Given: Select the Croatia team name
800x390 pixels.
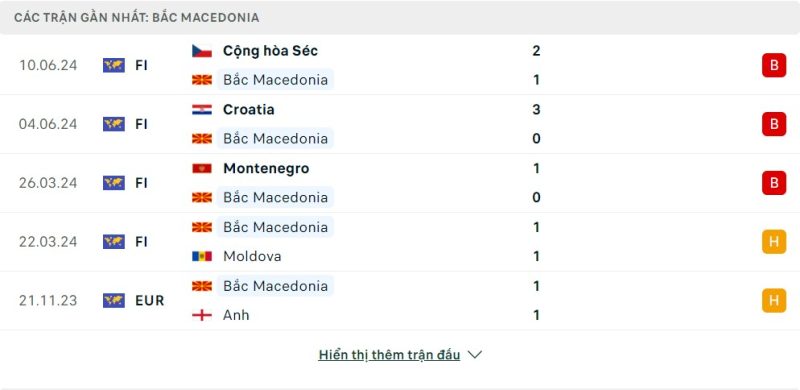Looking at the screenshot, I should (x=248, y=110).
